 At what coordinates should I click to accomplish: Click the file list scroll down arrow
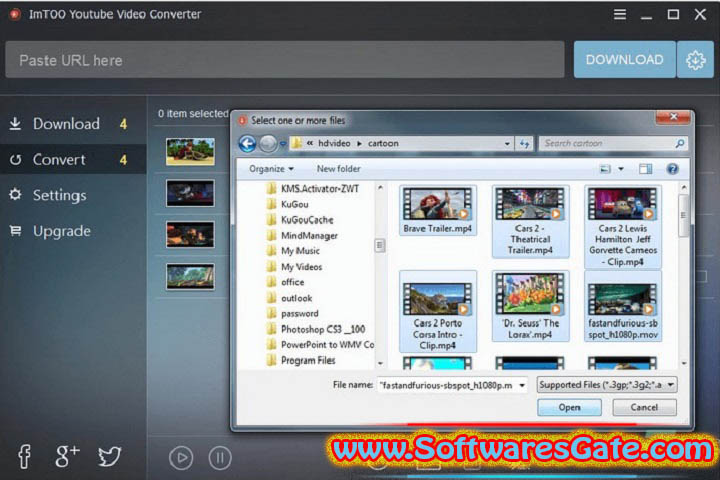pyautogui.click(x=684, y=363)
